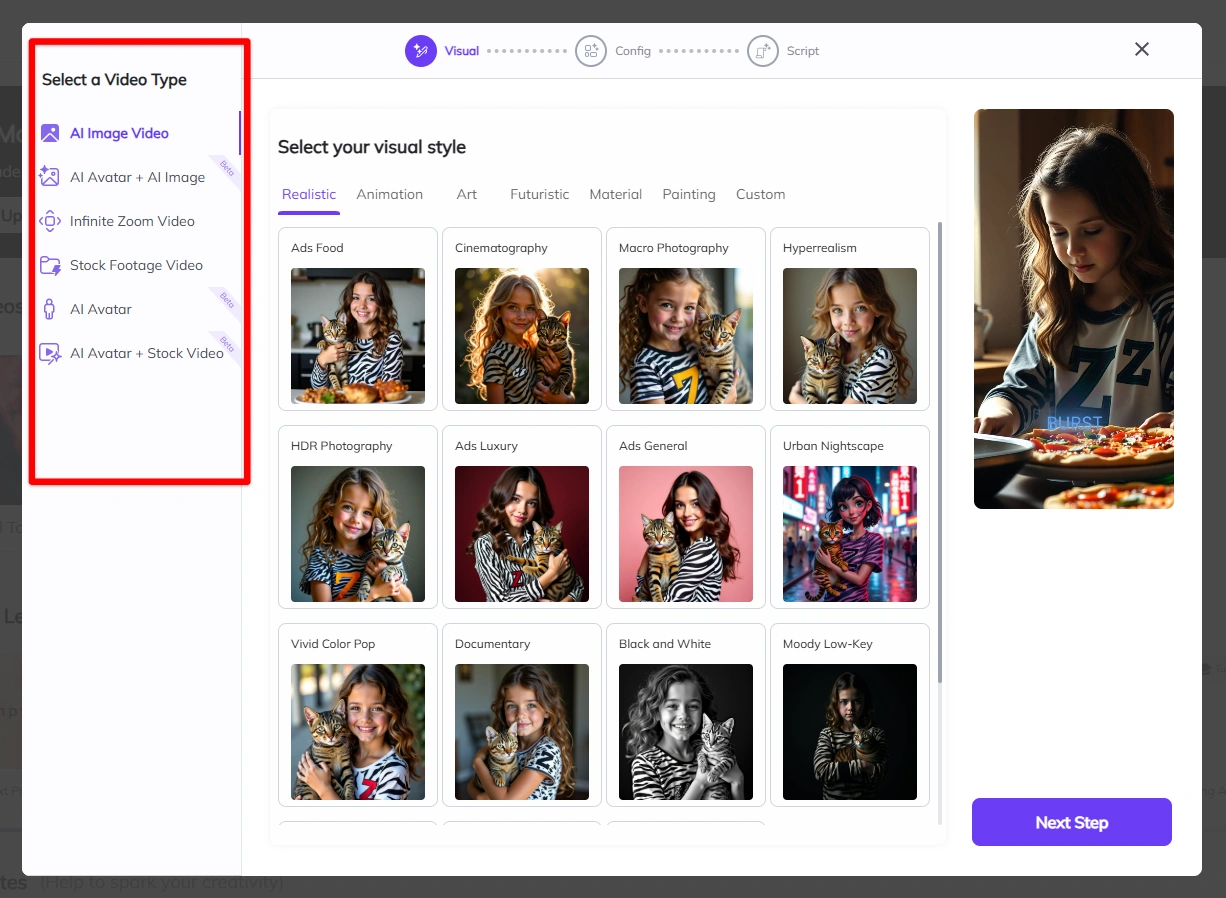This screenshot has height=898, width=1226.
Task: Select the Documentary style thumbnail
Action: tap(522, 732)
